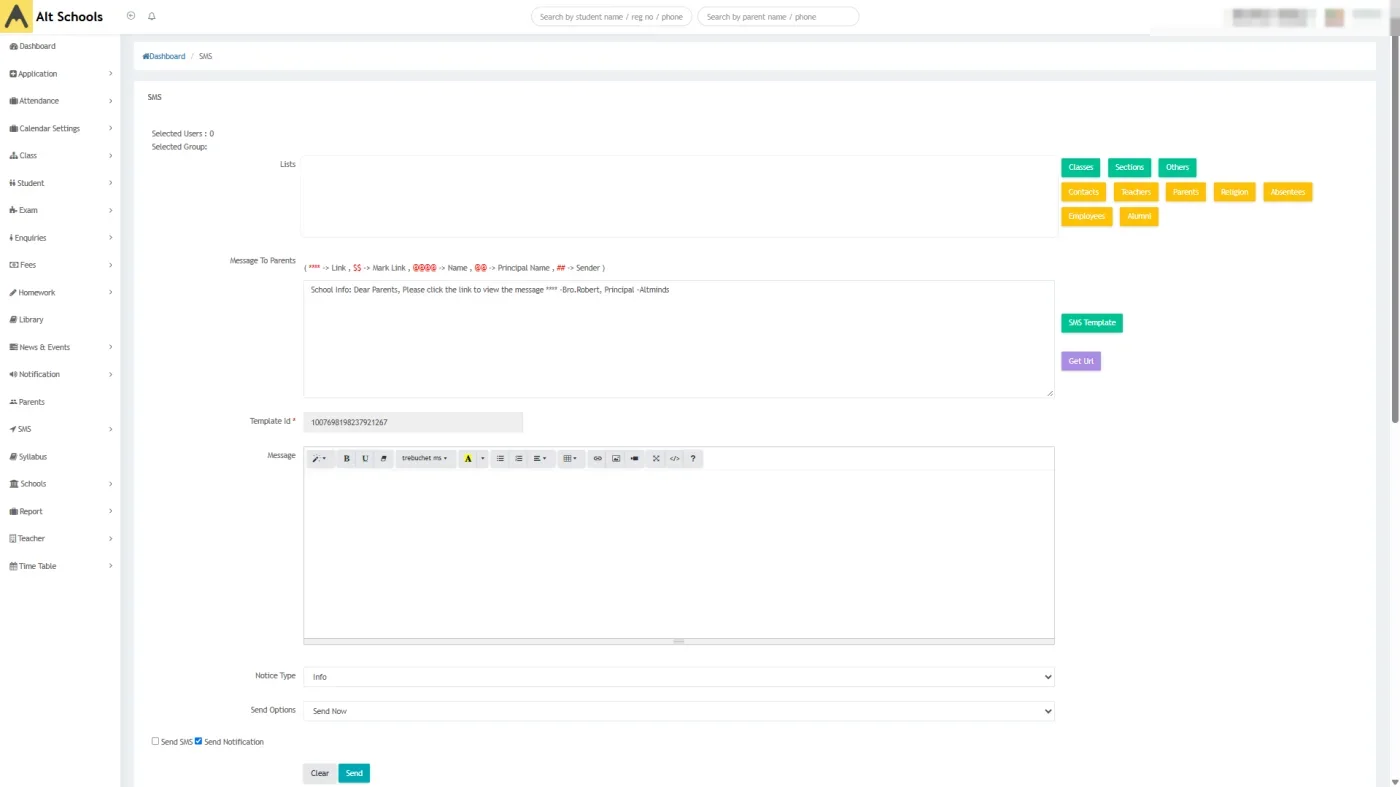Click the Dashboard breadcrumb link
This screenshot has width=1400, height=787.
164,56
